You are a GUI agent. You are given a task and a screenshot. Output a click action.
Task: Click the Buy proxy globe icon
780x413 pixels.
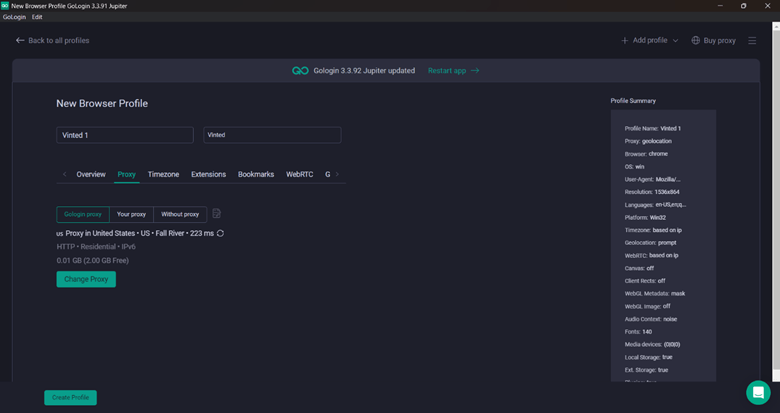(695, 40)
